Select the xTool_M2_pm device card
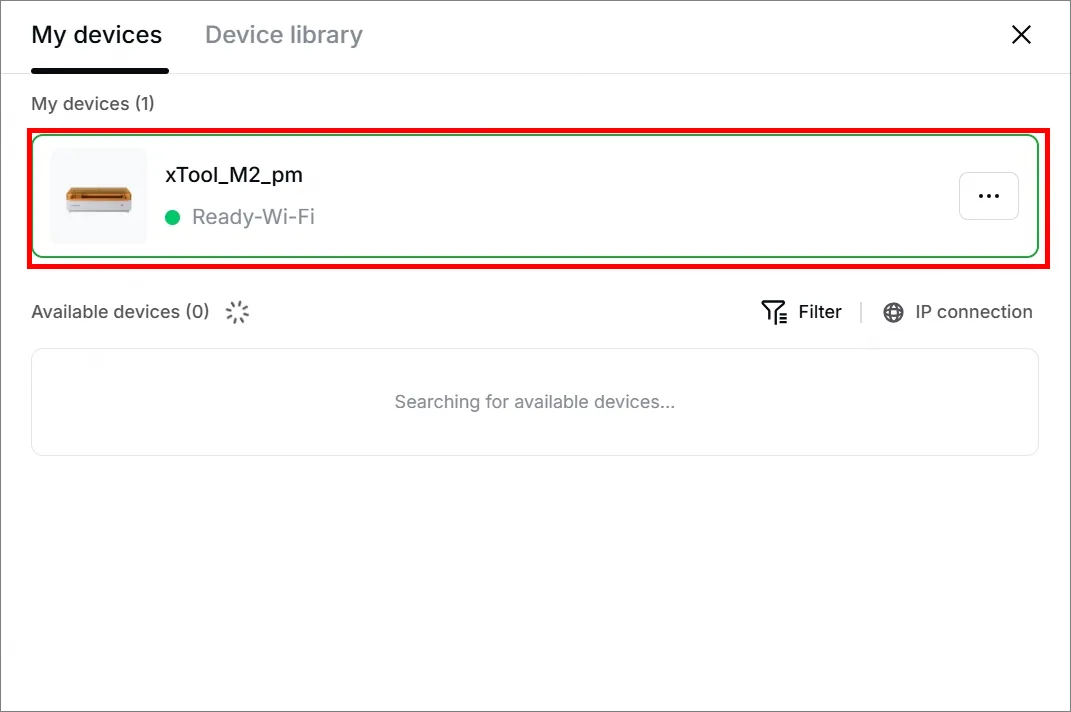This screenshot has height=712, width=1071. (535, 196)
